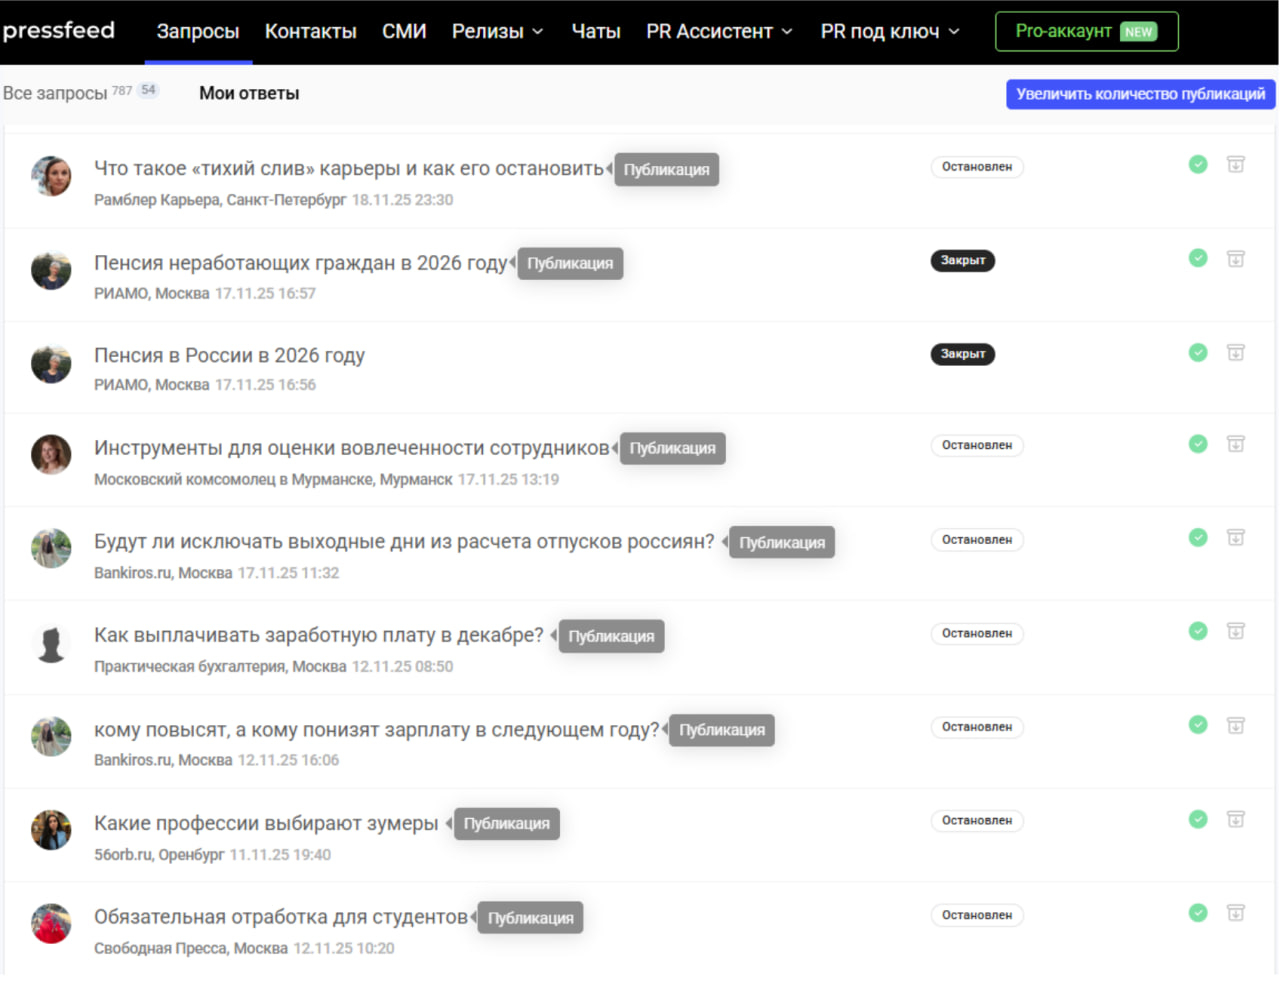1280x990 pixels.
Task: Open author avatar for Какие профессии выбирают зумеры
Action: [x=51, y=830]
